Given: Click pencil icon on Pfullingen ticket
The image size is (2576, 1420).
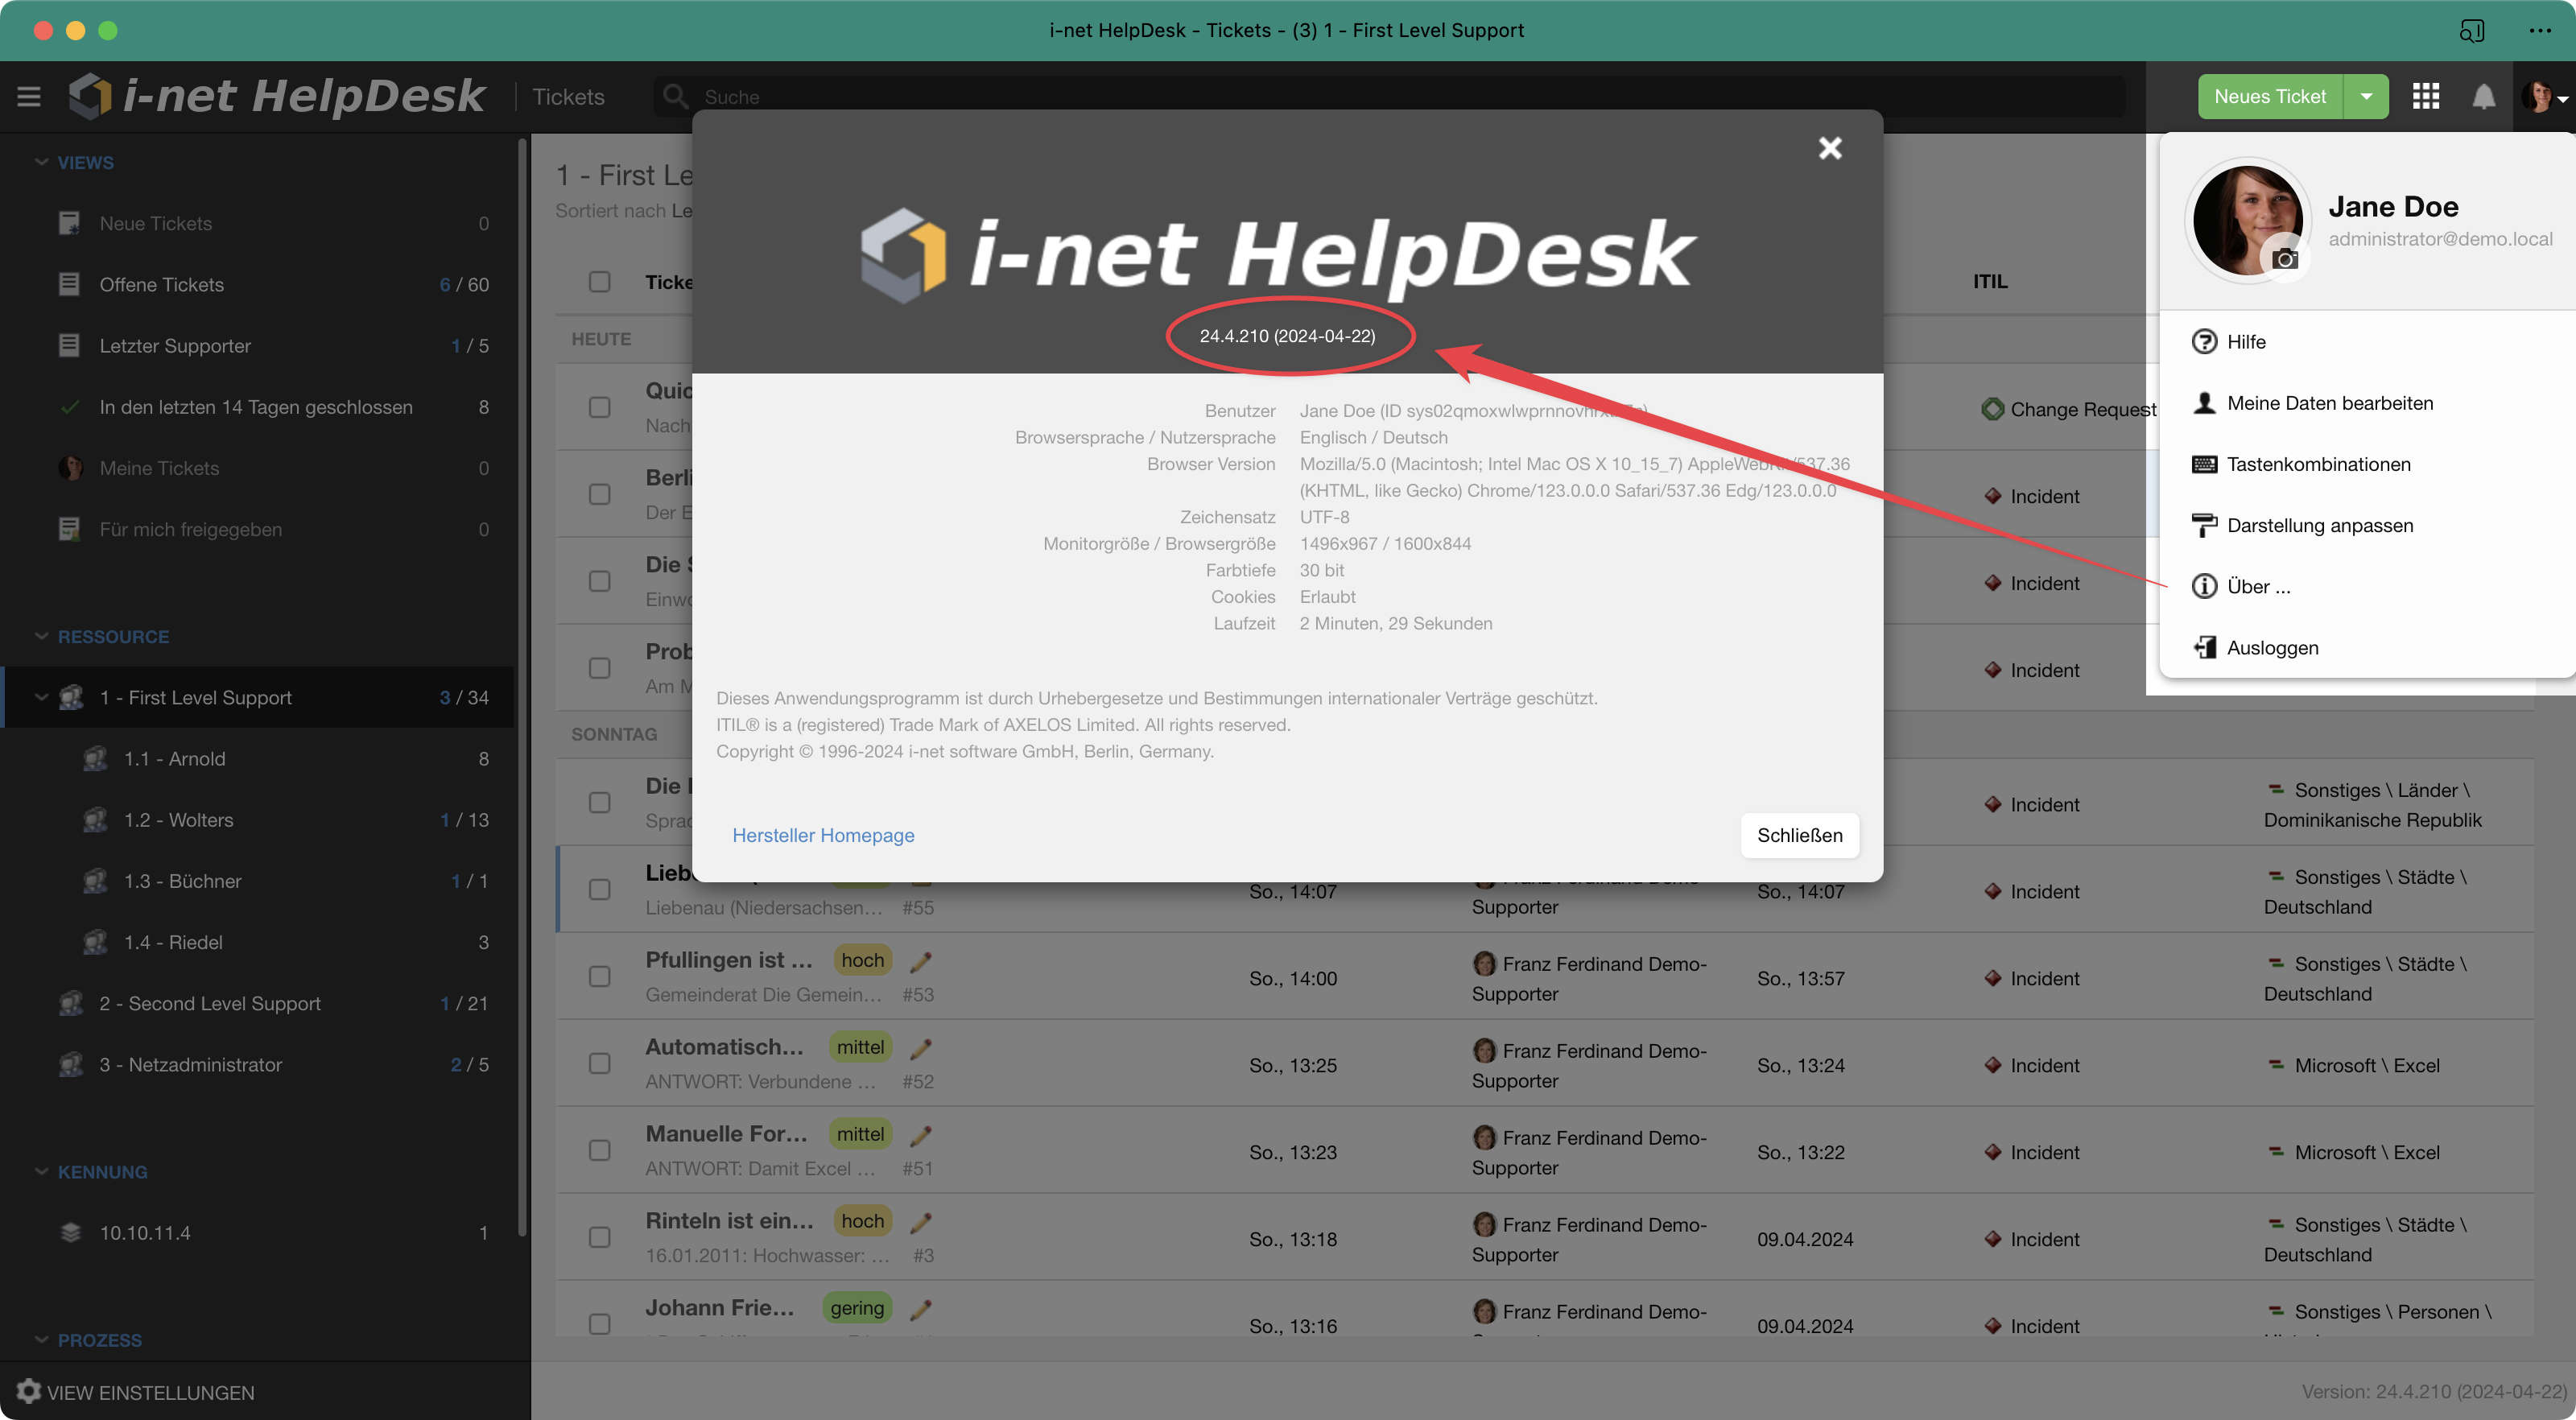Looking at the screenshot, I should [921, 961].
